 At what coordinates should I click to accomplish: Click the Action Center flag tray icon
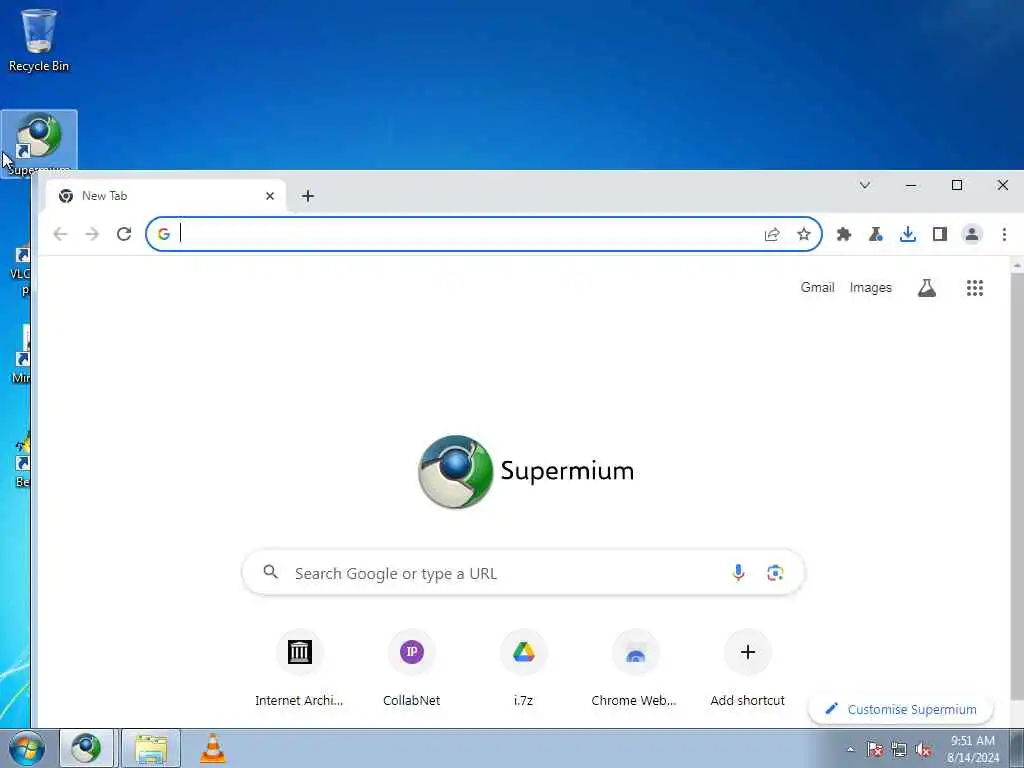pos(875,750)
